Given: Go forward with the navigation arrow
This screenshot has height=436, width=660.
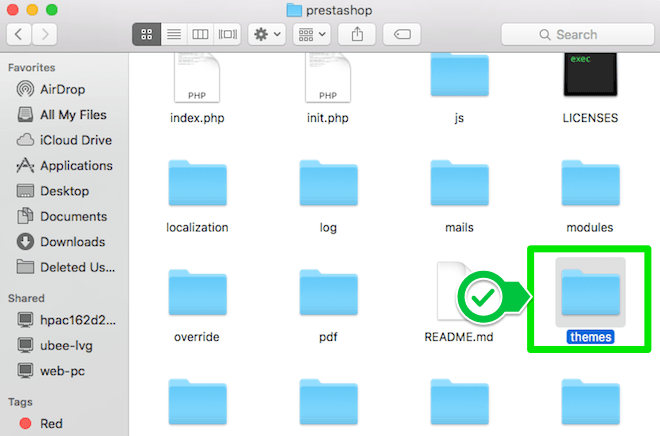Looking at the screenshot, I should [45, 34].
